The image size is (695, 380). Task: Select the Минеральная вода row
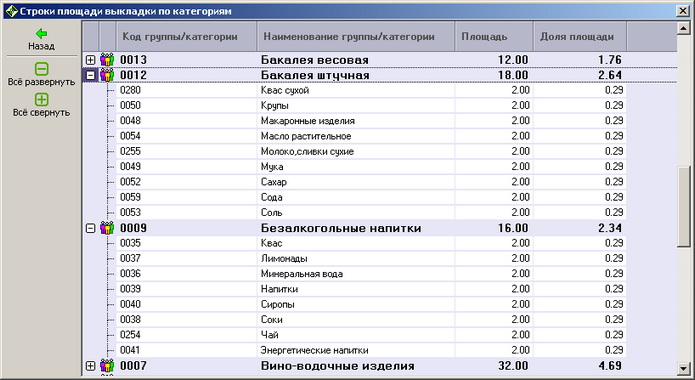click(x=371, y=274)
